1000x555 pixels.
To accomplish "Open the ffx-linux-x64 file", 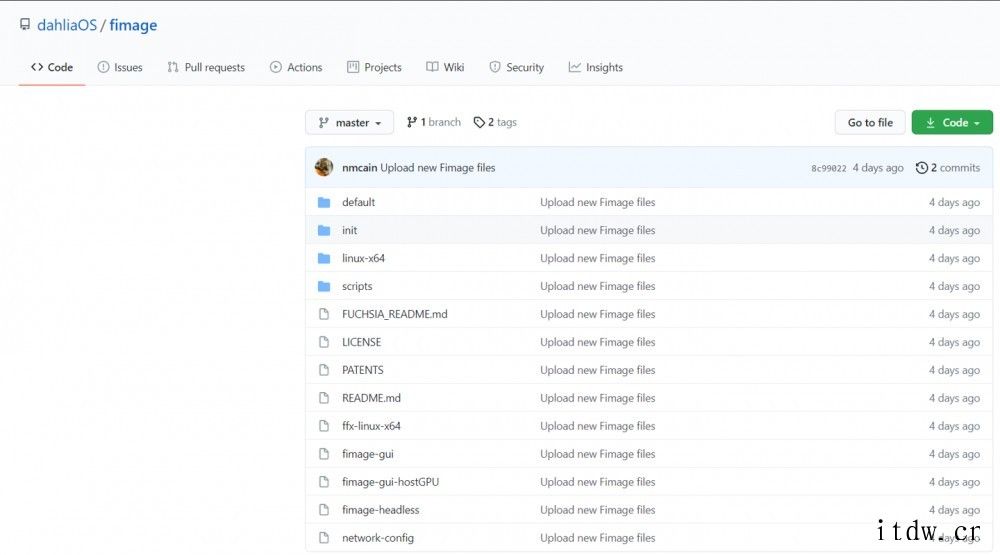I will (371, 426).
